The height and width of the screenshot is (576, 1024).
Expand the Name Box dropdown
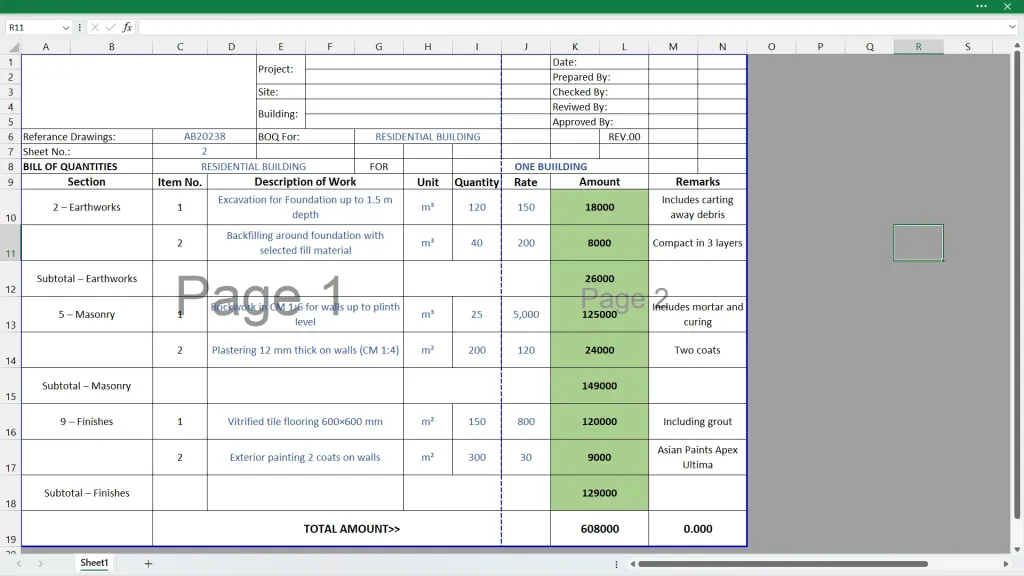click(x=66, y=28)
